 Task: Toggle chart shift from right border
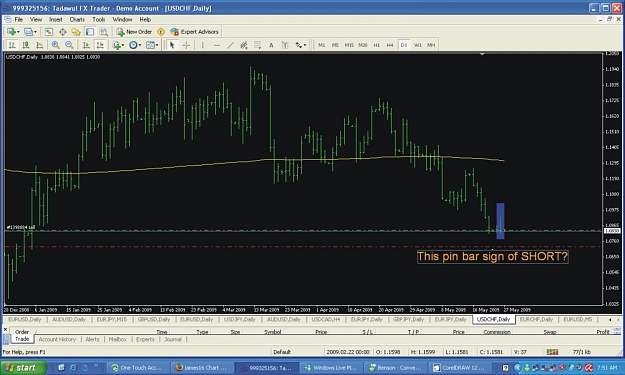[x=100, y=45]
